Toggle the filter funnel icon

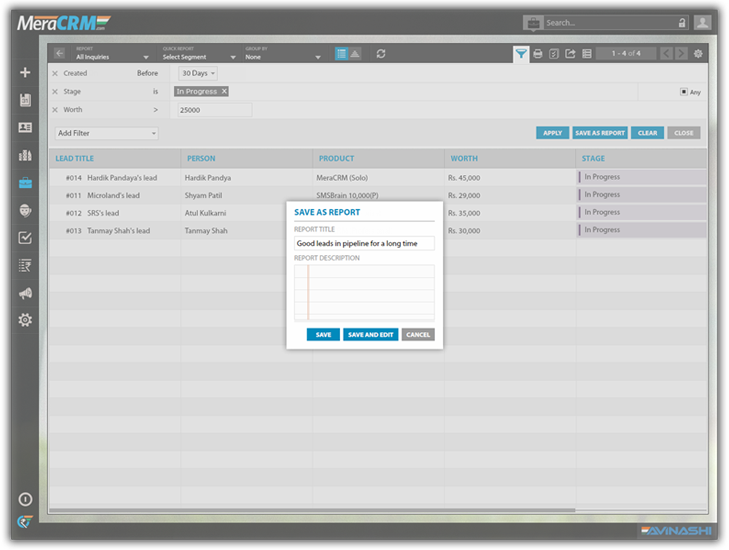(521, 54)
